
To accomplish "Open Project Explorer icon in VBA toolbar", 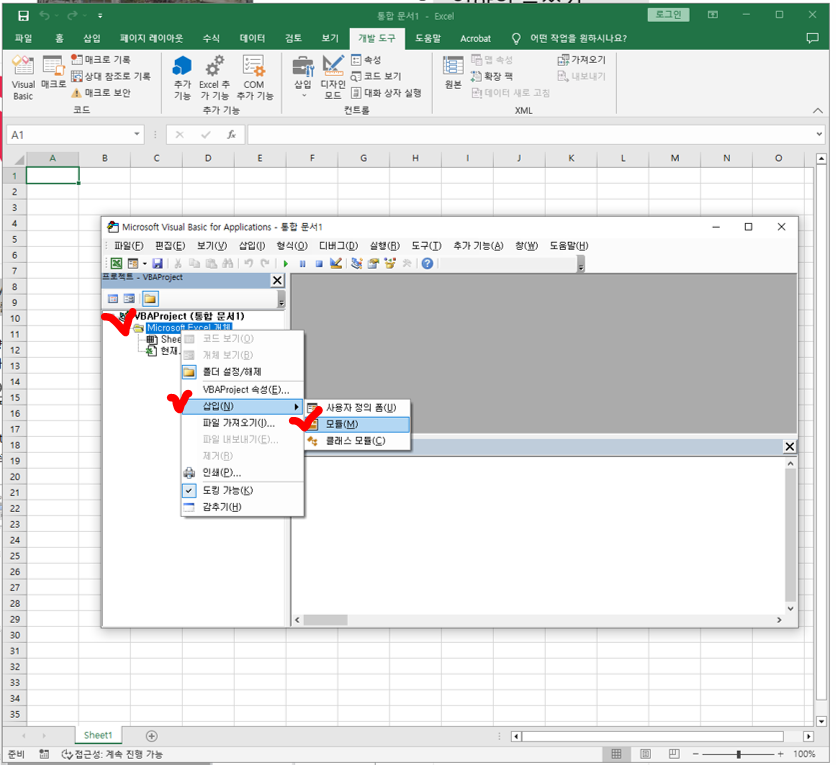I will [357, 263].
